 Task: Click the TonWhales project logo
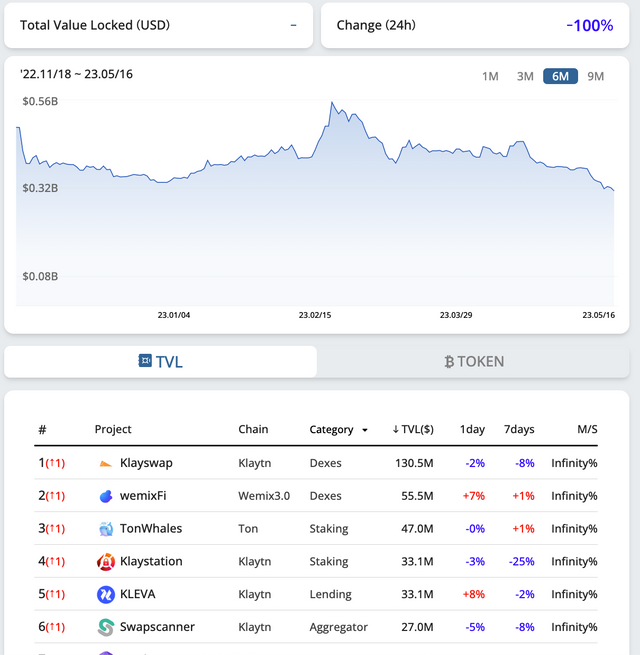(106, 529)
